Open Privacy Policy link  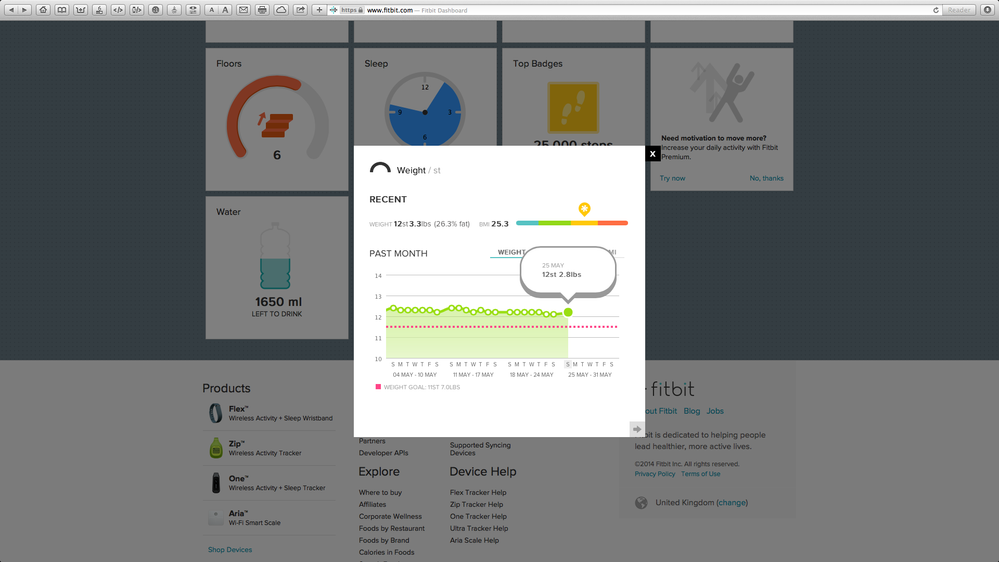(x=654, y=474)
